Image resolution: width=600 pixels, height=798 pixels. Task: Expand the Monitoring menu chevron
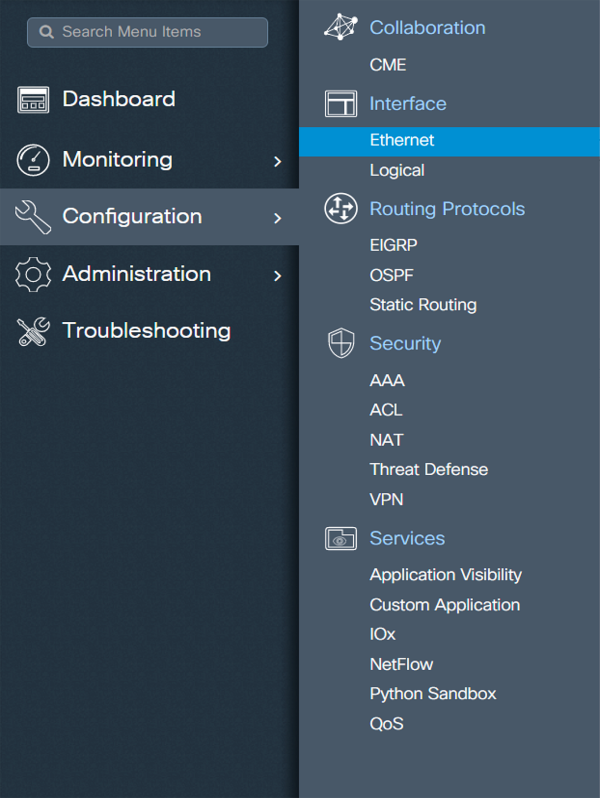[x=277, y=161]
